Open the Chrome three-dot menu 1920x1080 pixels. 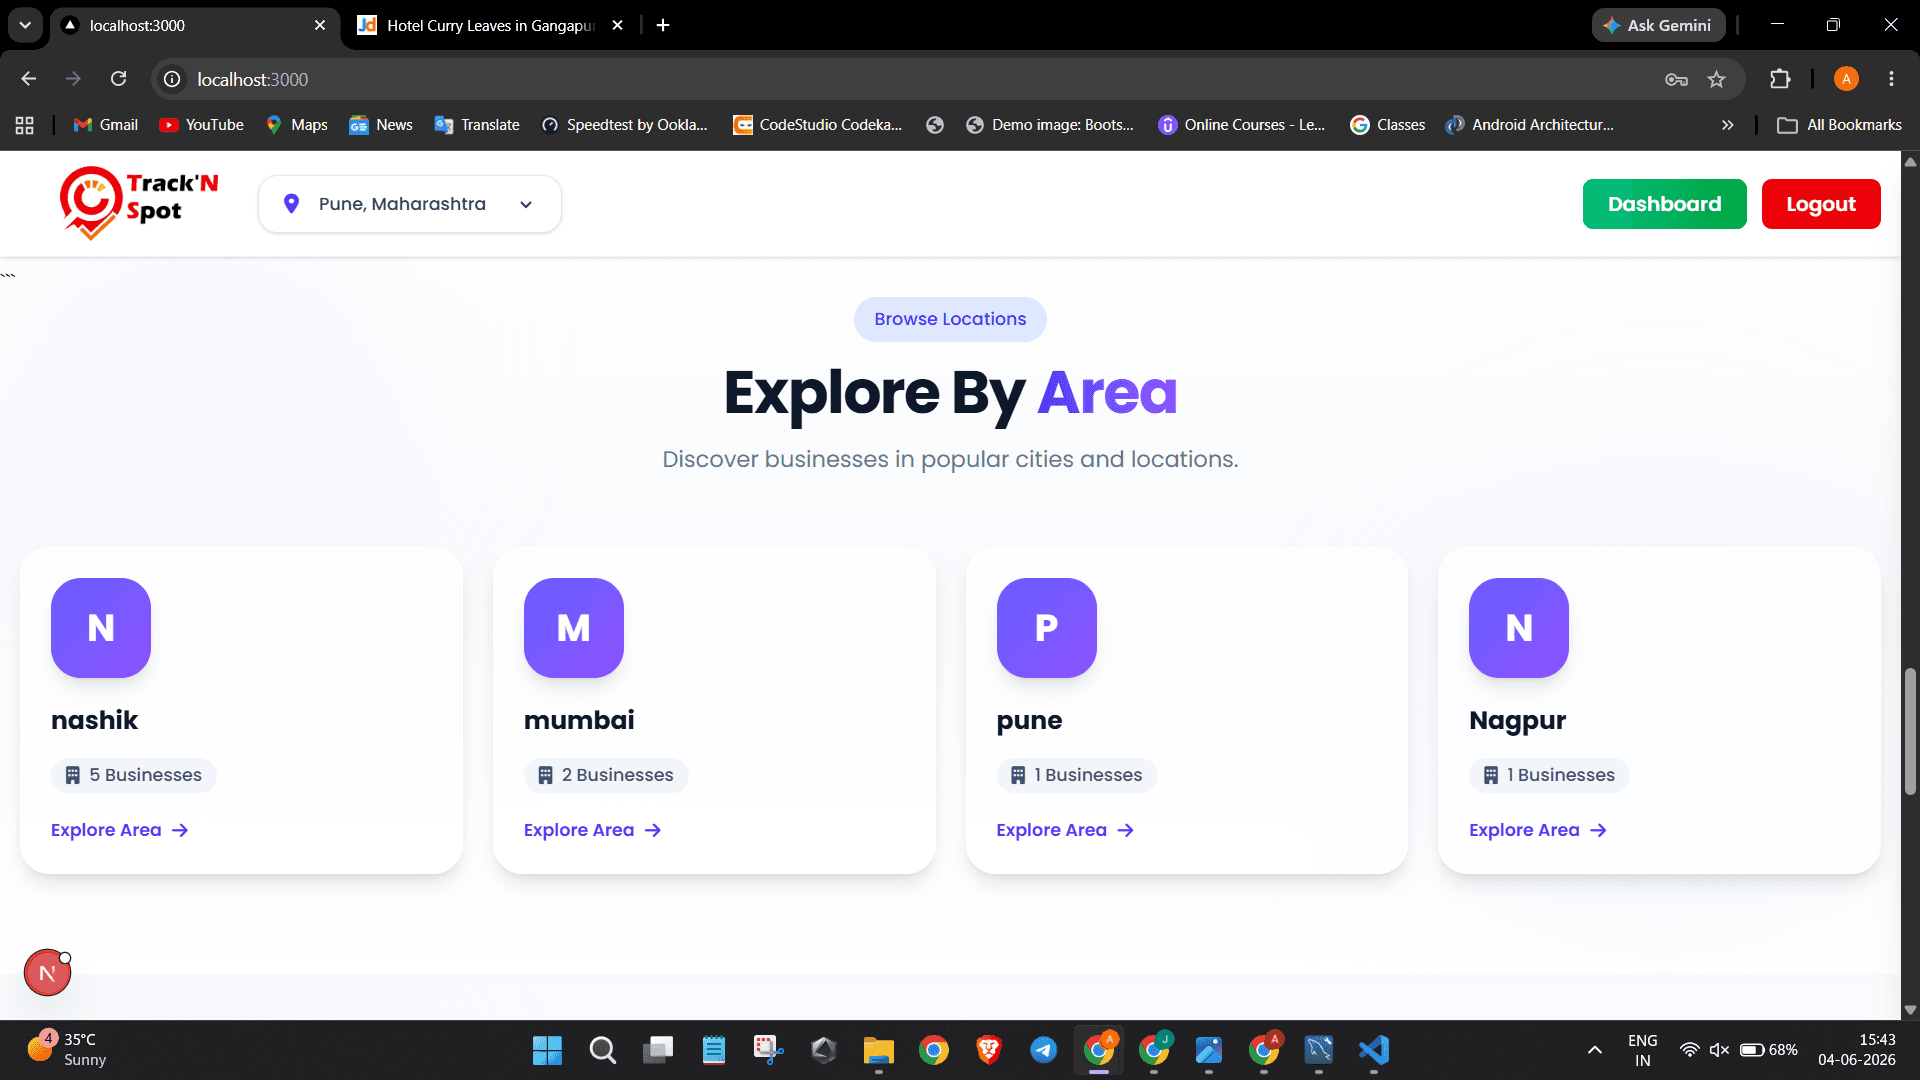click(x=1891, y=79)
